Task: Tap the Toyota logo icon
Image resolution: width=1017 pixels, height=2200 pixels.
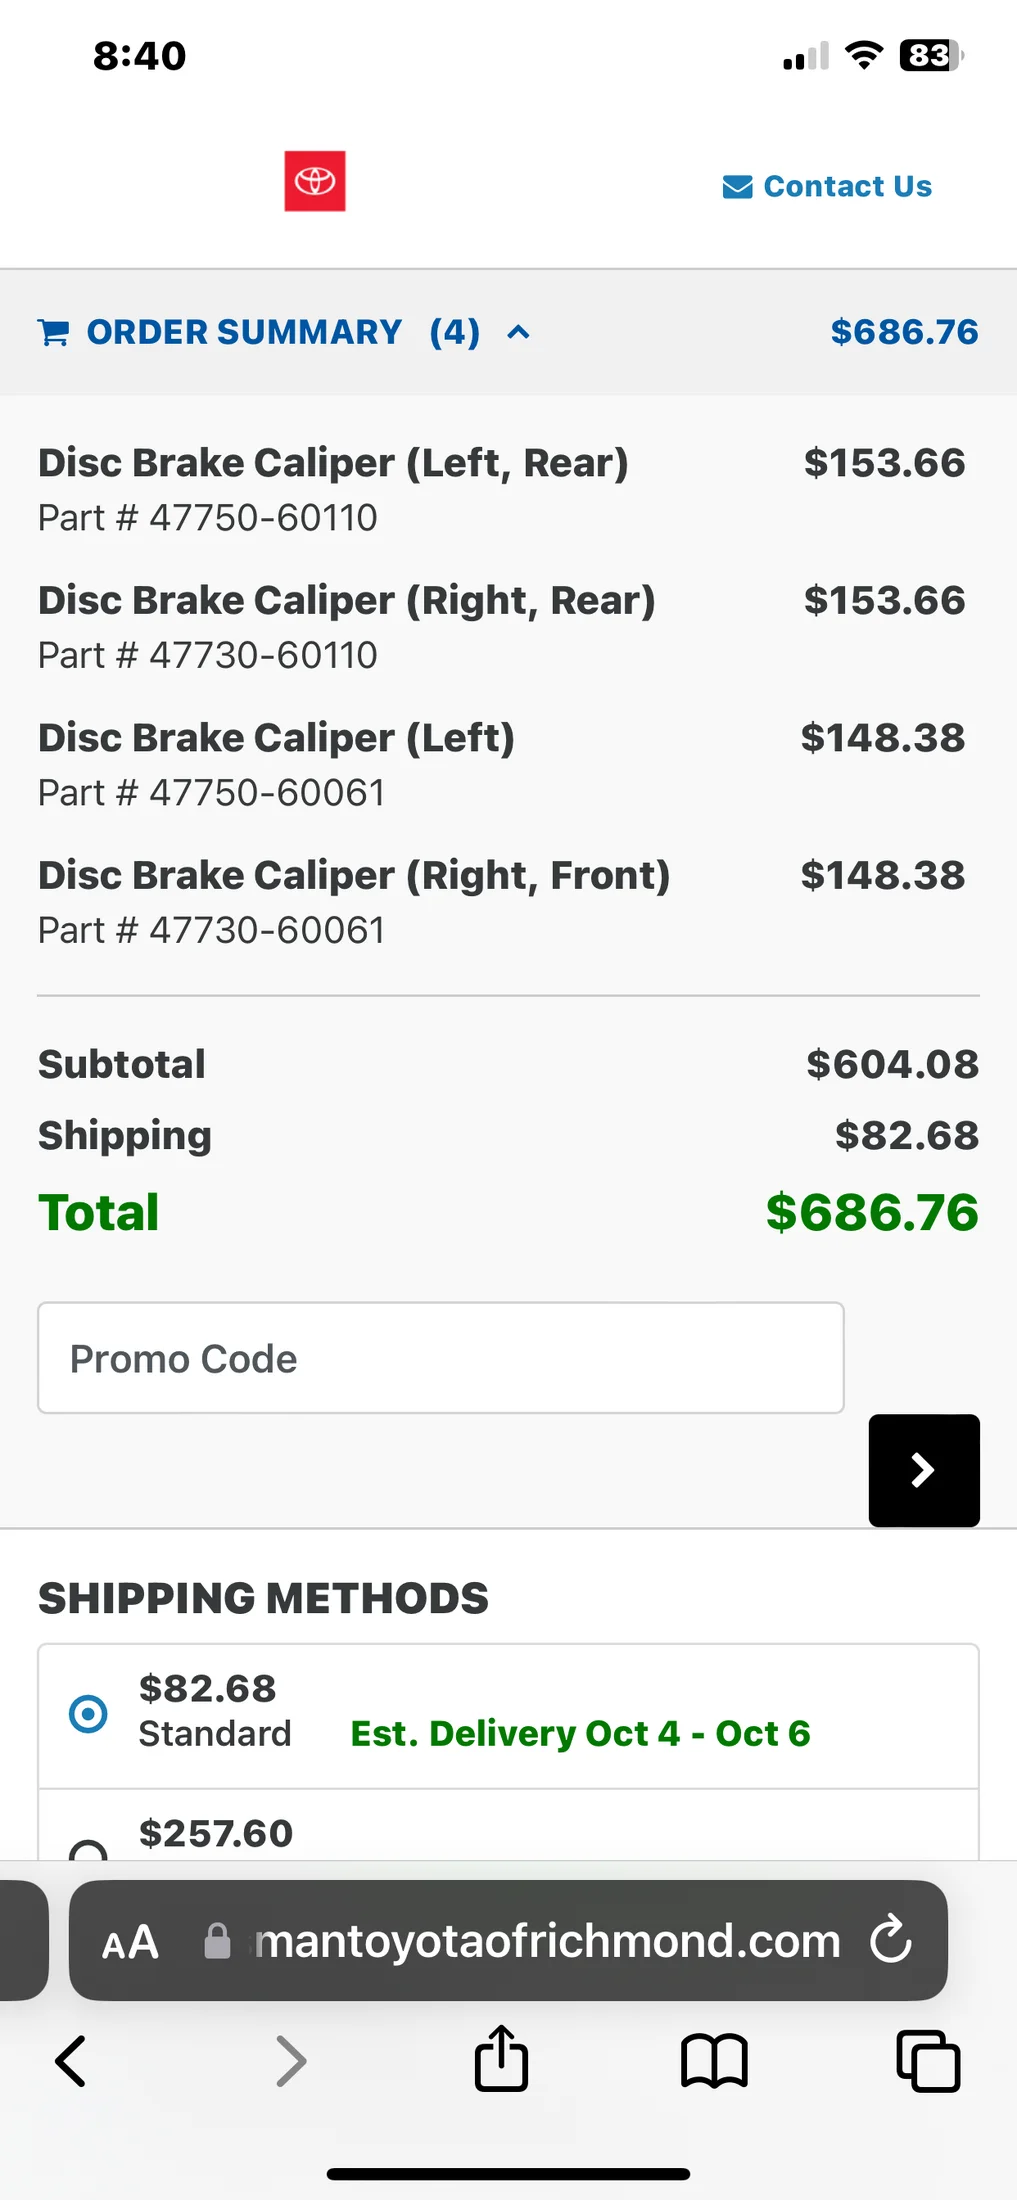Action: pyautogui.click(x=315, y=181)
